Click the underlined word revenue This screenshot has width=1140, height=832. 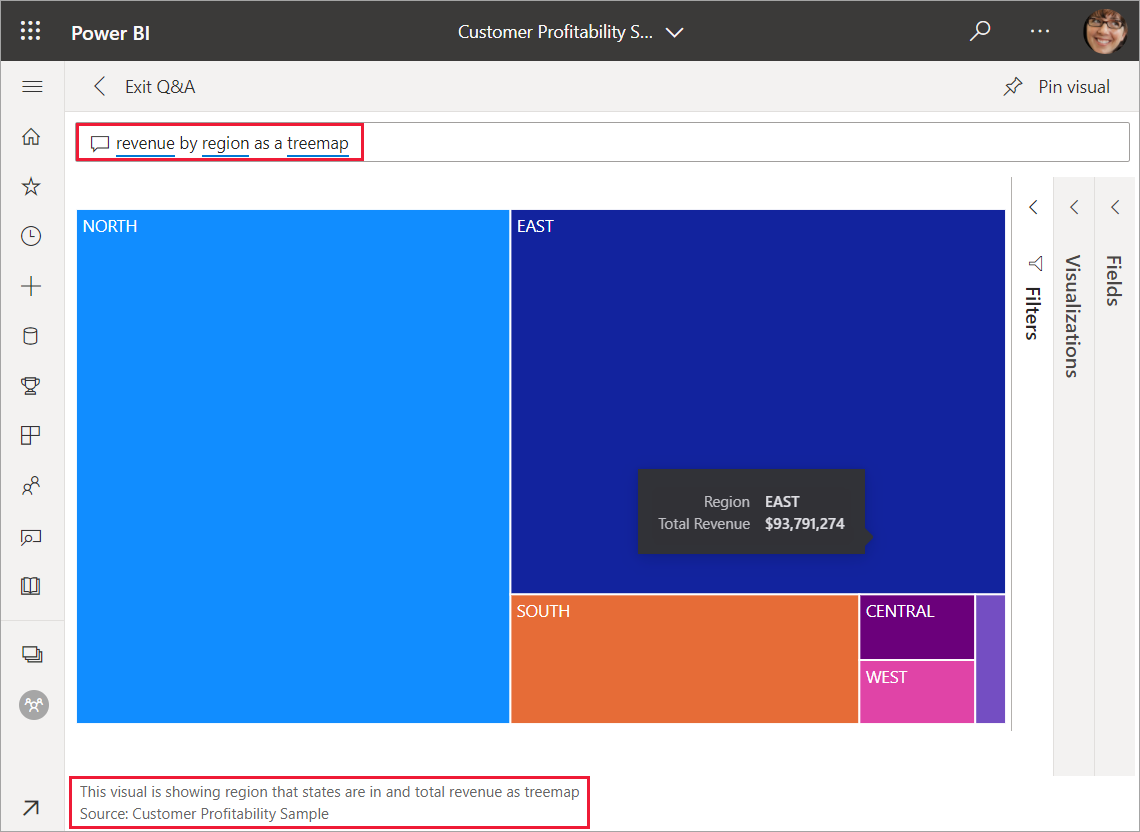[145, 143]
